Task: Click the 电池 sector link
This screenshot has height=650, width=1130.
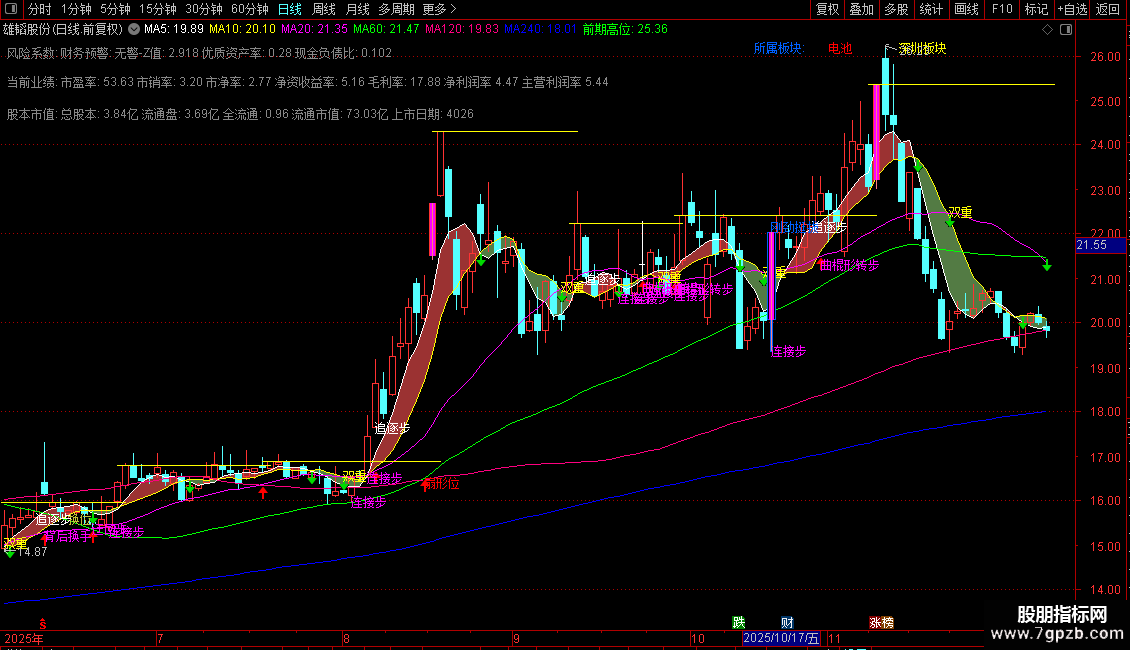Action: click(x=840, y=48)
